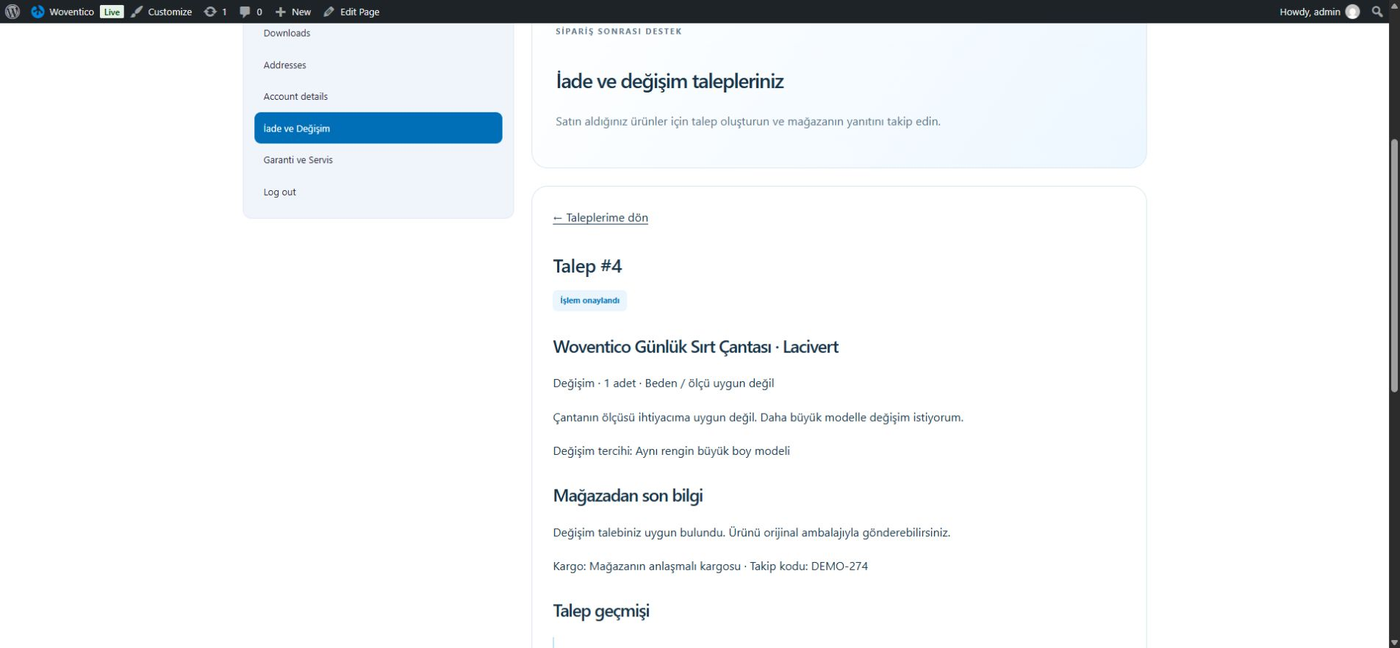
Task: Select the İade ve Değişim tab
Action: point(378,128)
